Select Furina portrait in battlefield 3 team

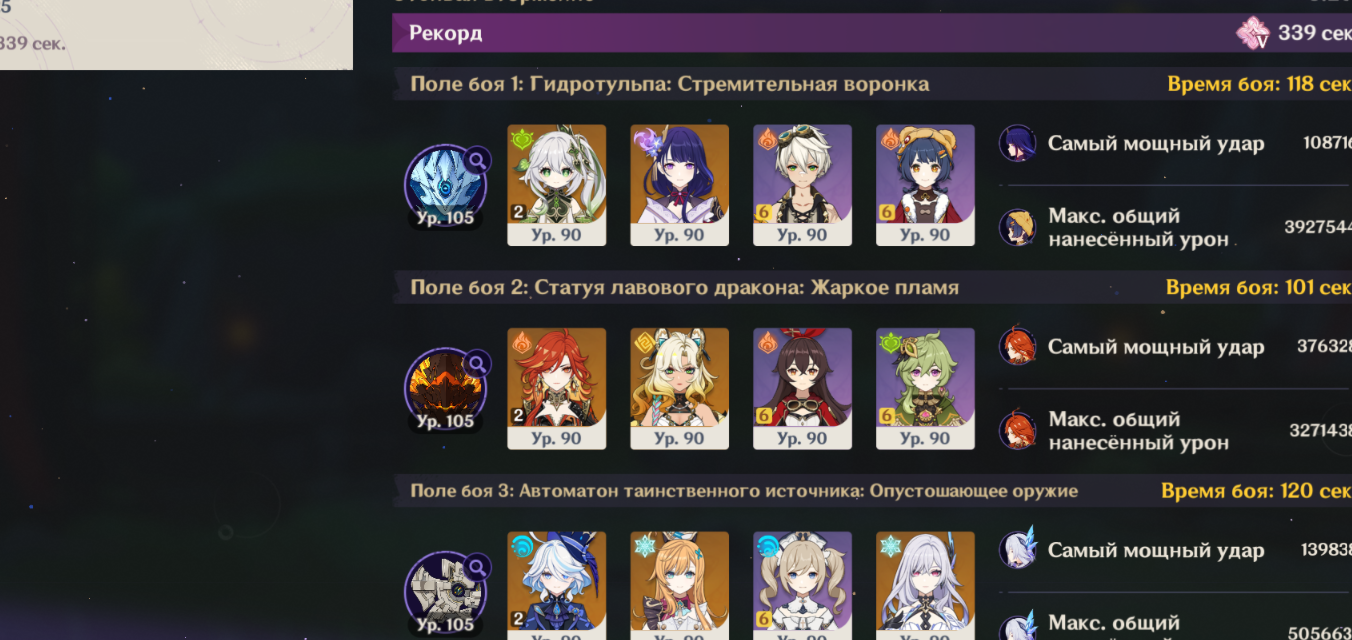point(557,586)
